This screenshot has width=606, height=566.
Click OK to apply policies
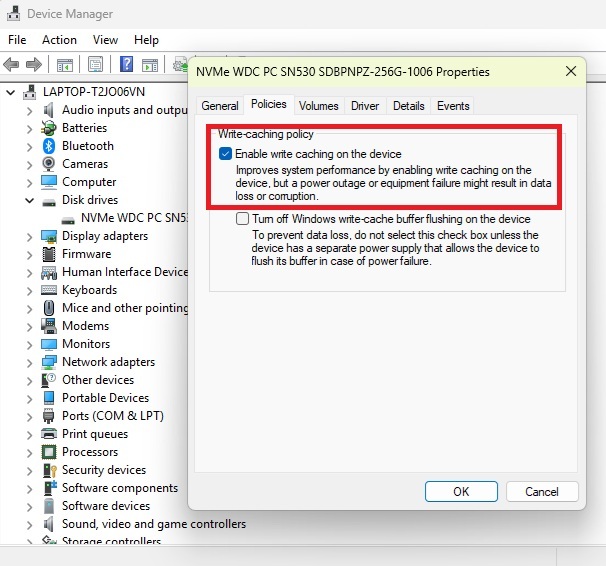pos(461,491)
